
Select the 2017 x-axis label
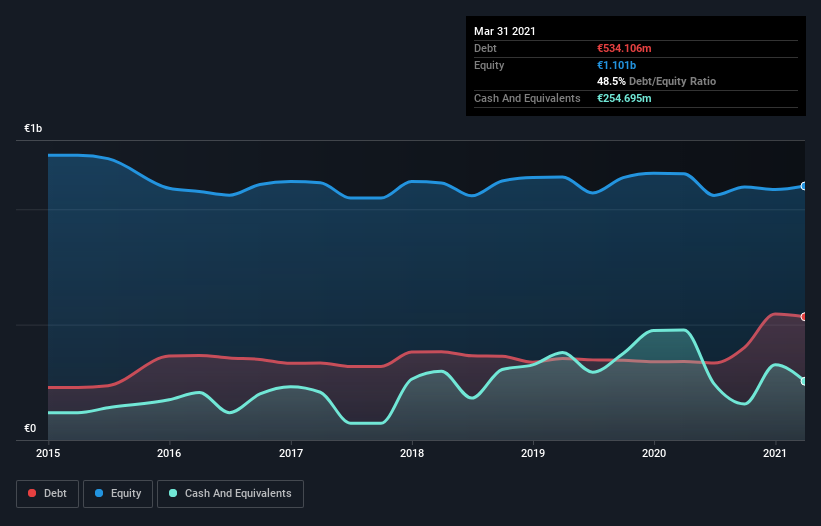(291, 453)
